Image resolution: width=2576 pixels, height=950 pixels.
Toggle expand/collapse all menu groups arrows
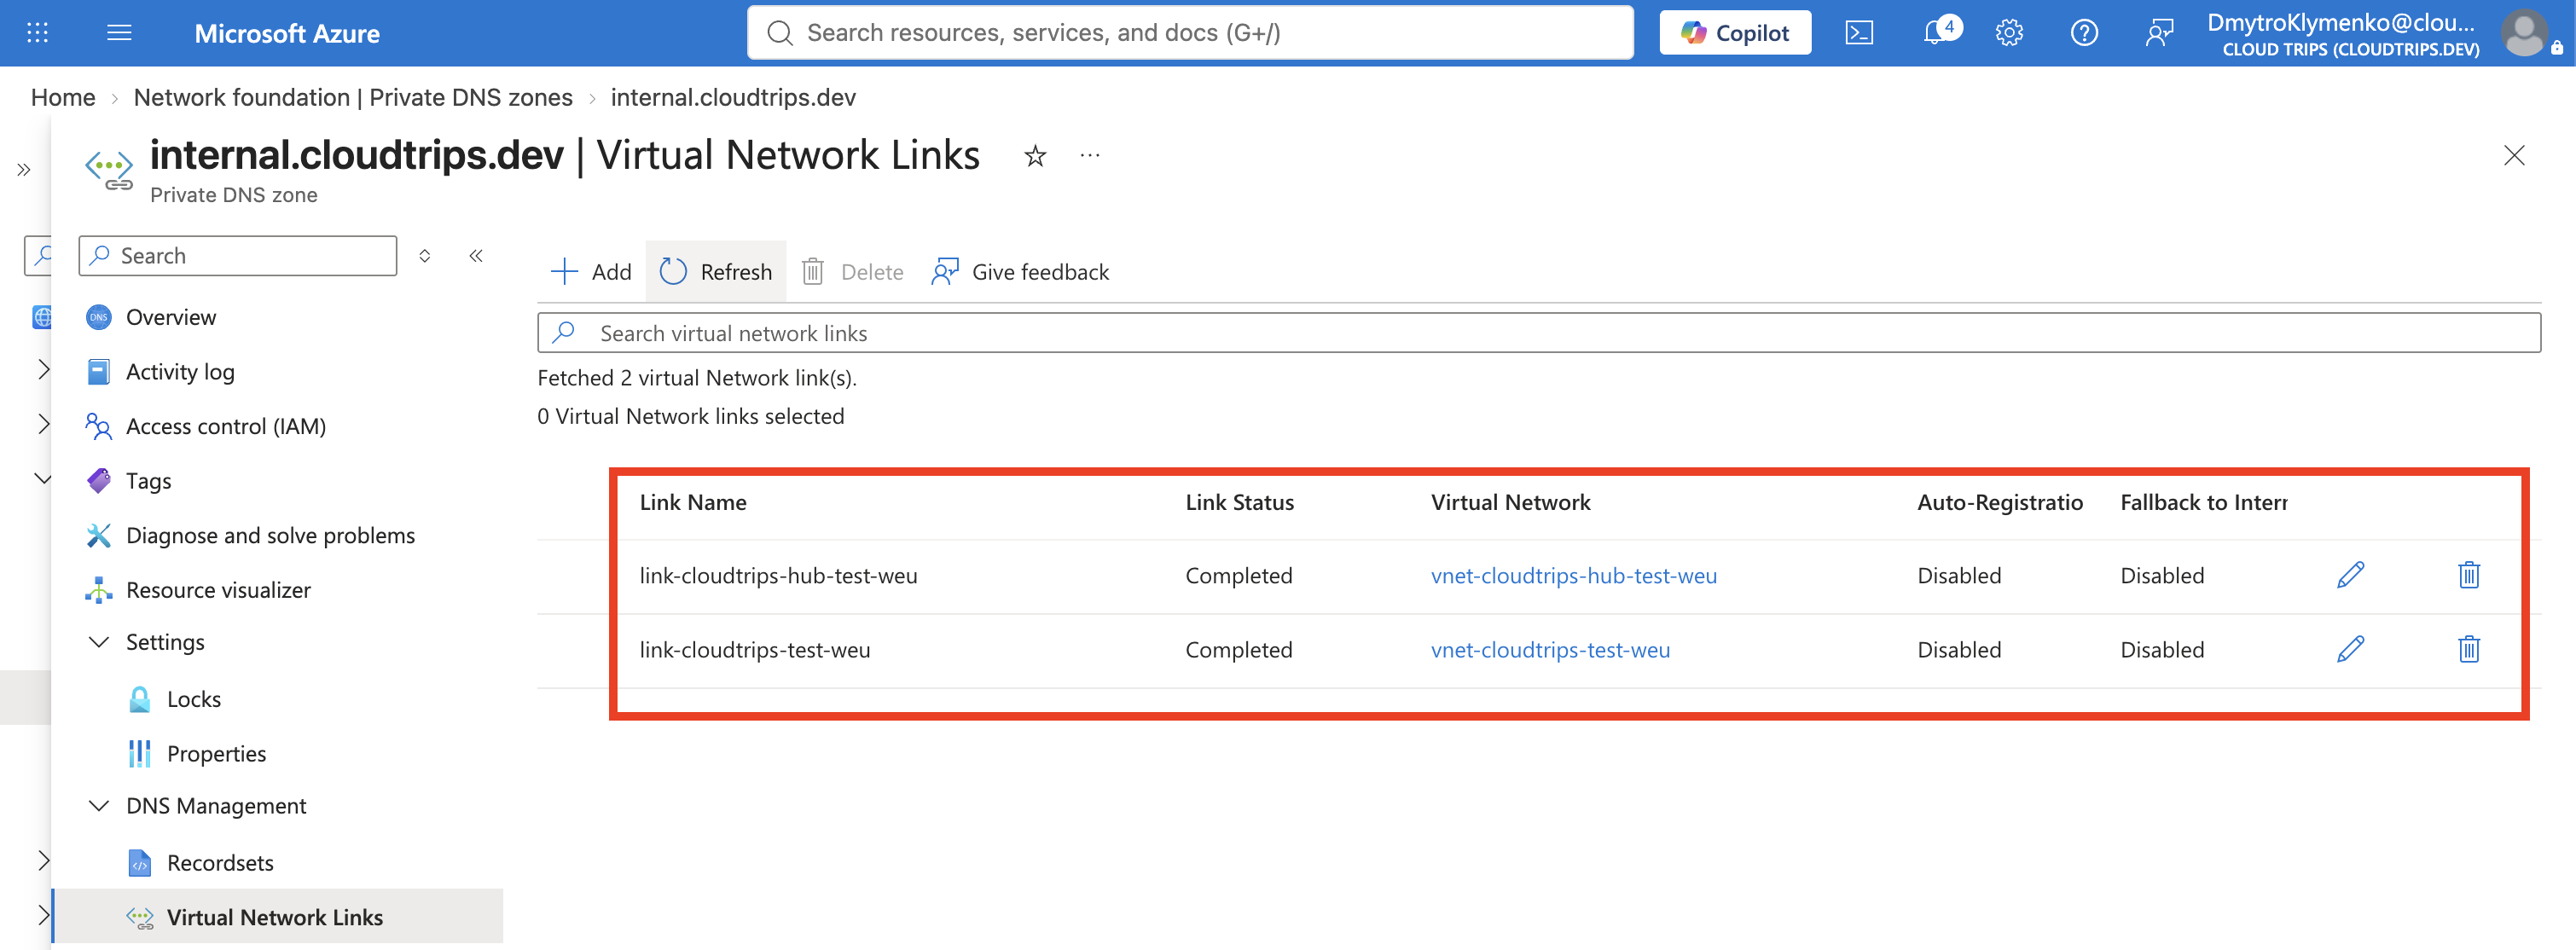[x=425, y=256]
